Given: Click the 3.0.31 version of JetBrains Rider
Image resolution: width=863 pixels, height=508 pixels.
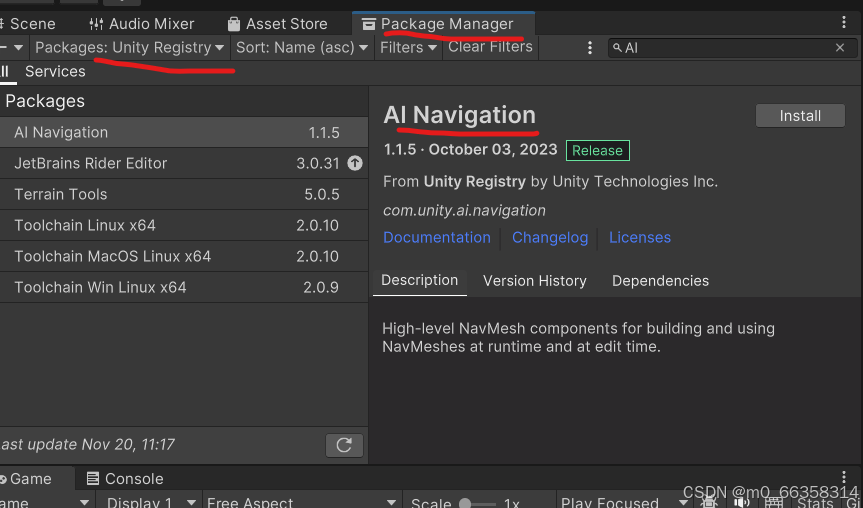Looking at the screenshot, I should (x=318, y=163).
